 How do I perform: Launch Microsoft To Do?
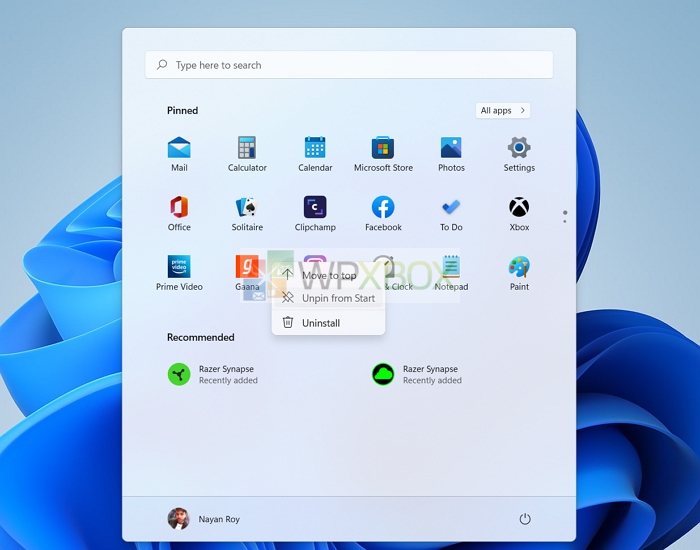(451, 213)
